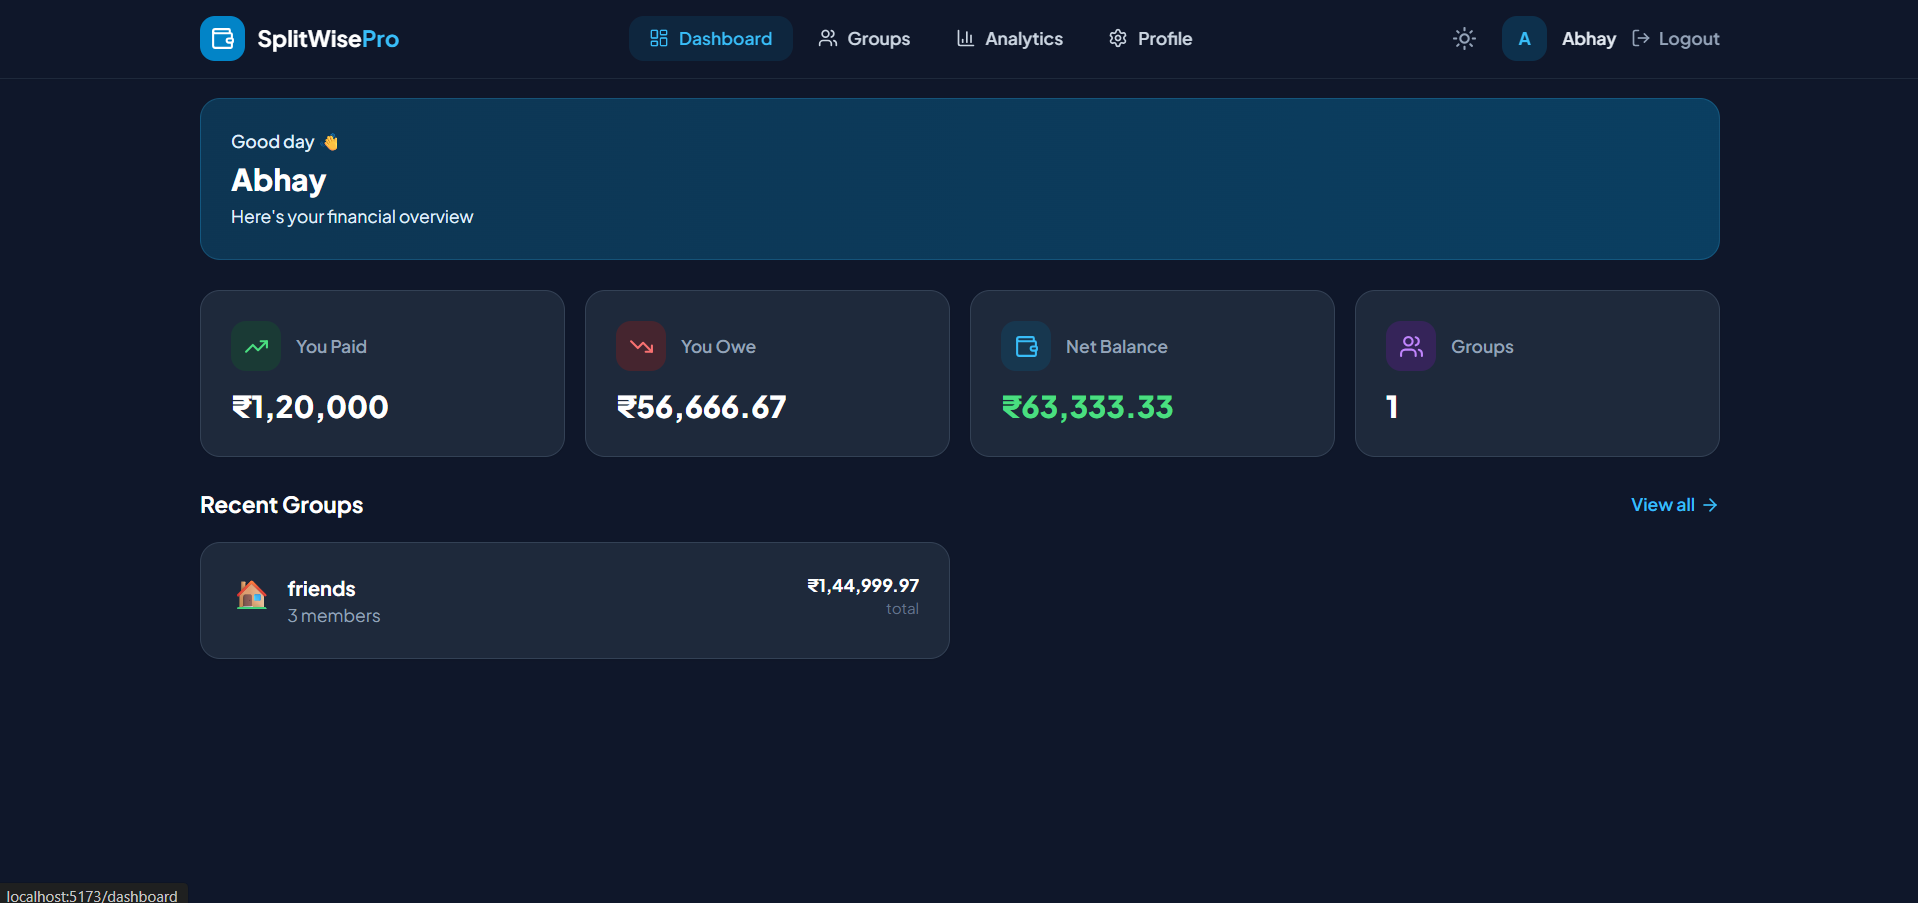Click the Net Balance wallet icon
Screen dimensions: 1918x903
(1026, 346)
